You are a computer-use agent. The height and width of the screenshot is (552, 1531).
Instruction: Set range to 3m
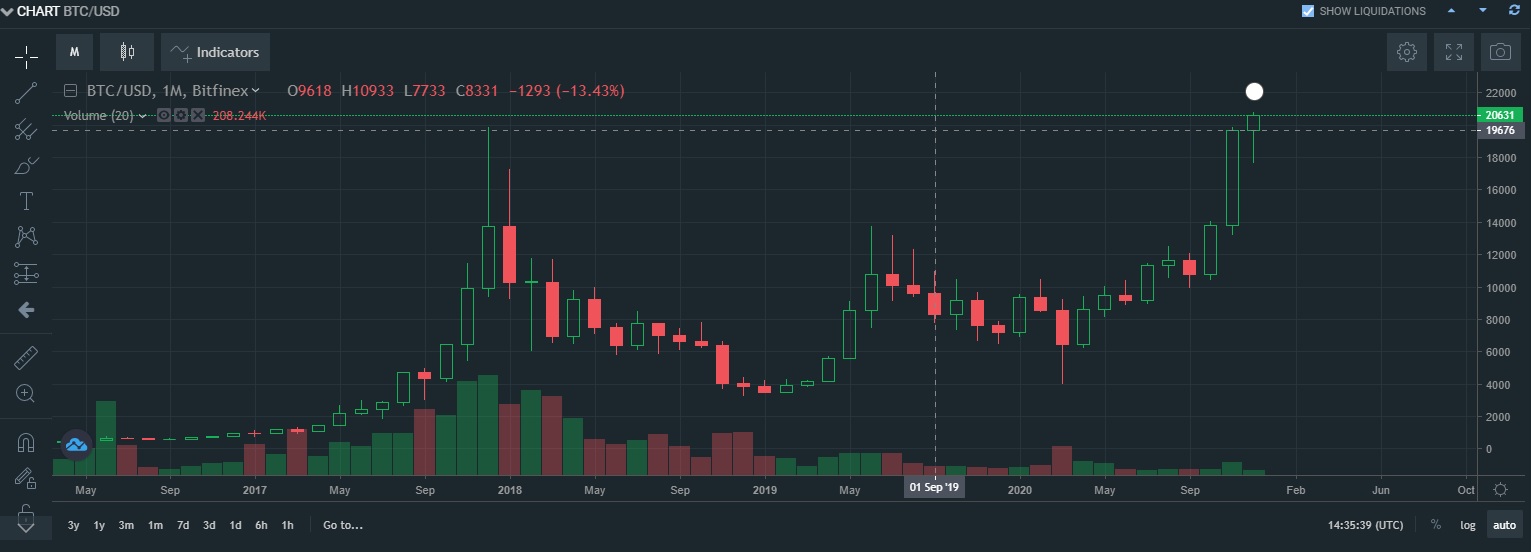(127, 525)
